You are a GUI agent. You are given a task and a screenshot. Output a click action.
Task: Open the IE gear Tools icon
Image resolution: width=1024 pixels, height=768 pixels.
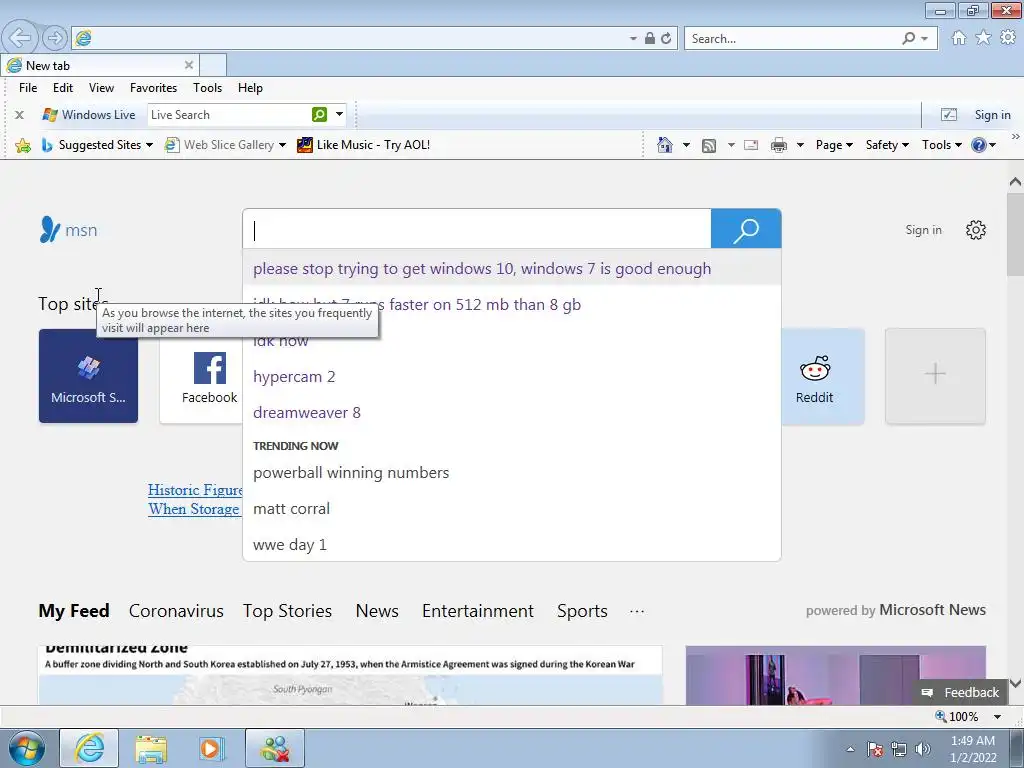1008,38
